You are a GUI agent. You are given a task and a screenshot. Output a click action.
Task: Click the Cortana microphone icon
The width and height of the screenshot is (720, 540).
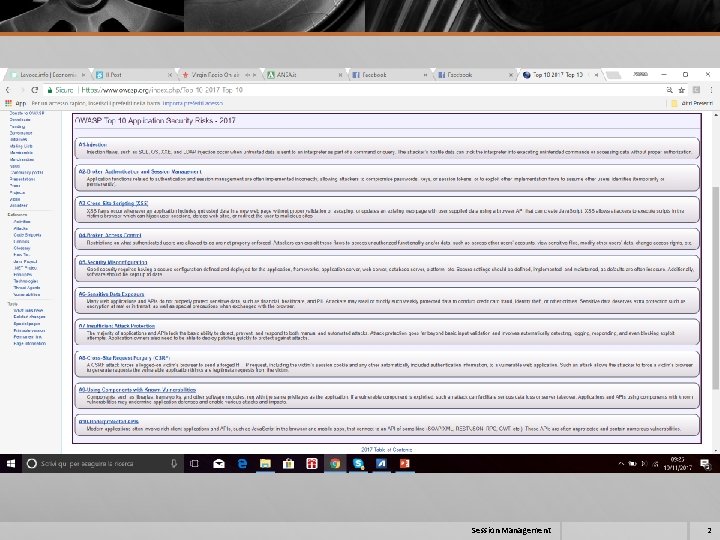tap(174, 464)
